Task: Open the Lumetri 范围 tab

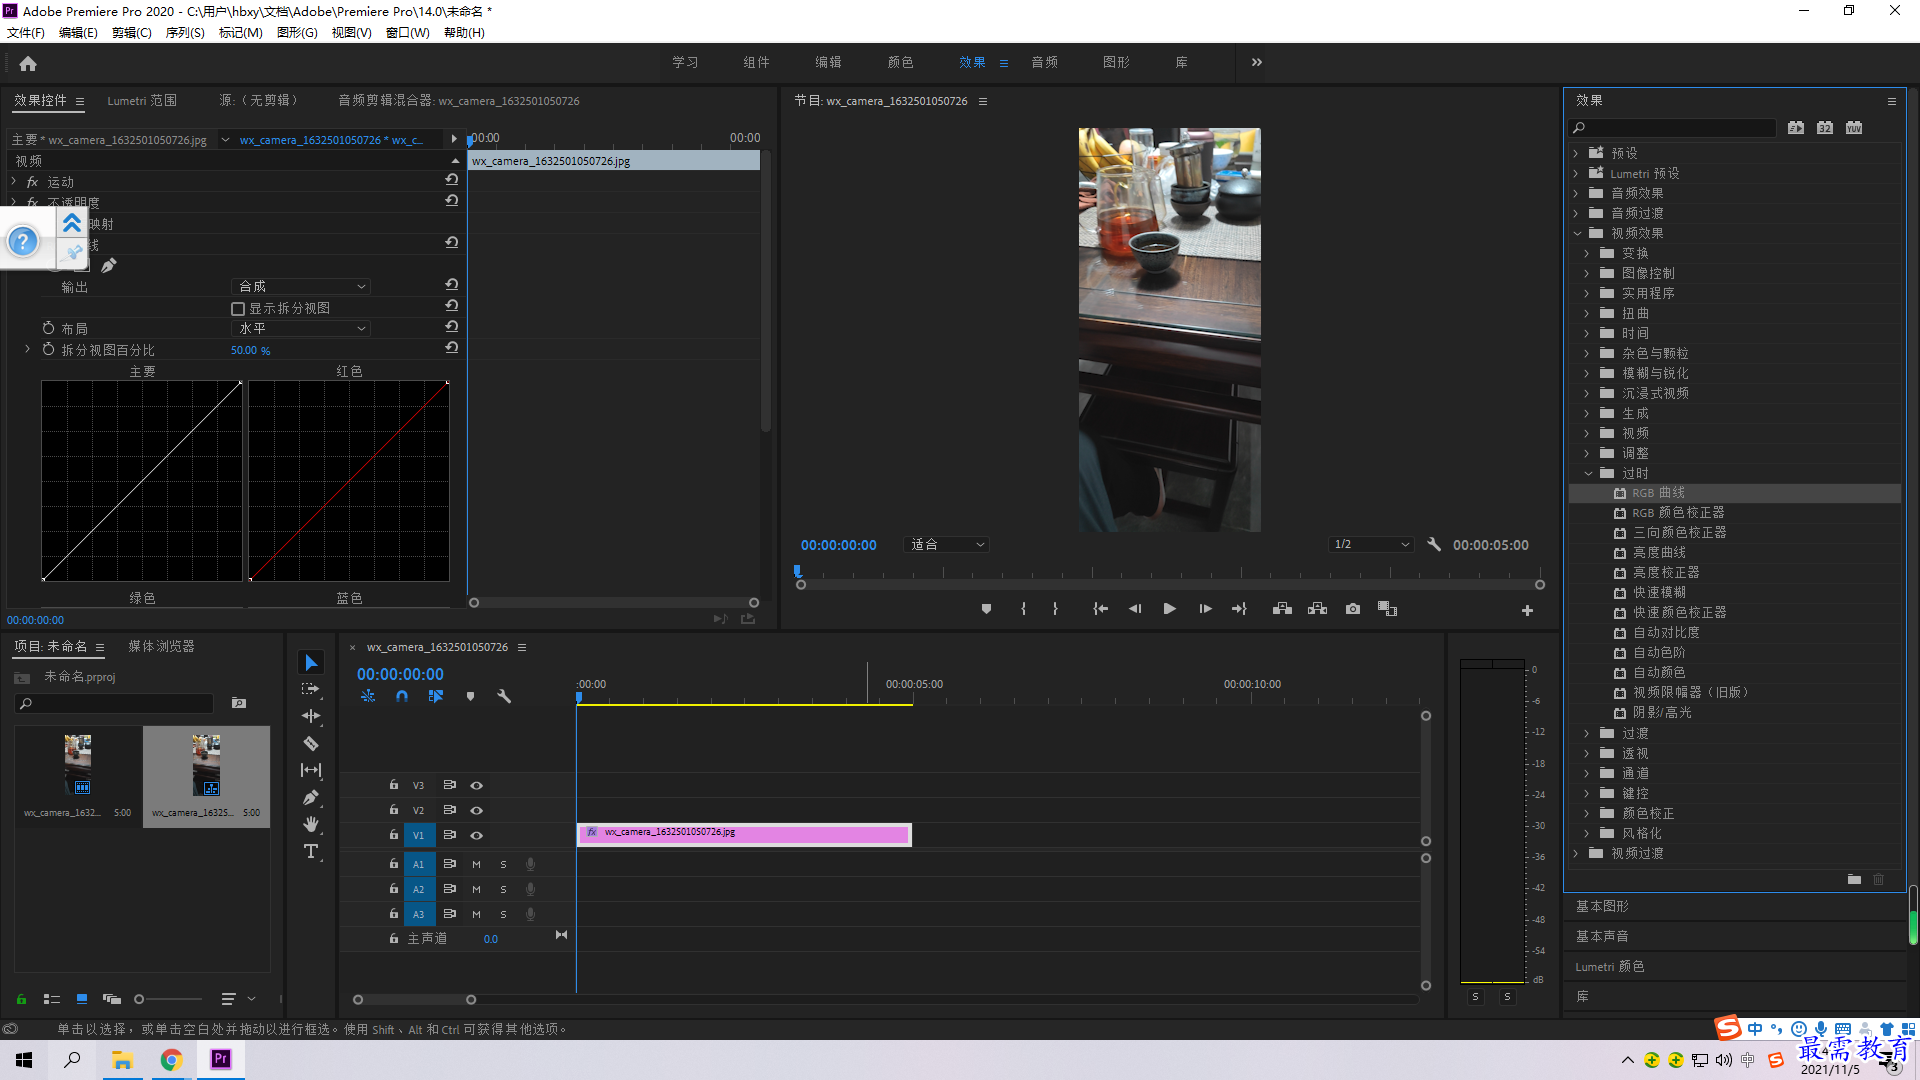Action: tap(142, 101)
